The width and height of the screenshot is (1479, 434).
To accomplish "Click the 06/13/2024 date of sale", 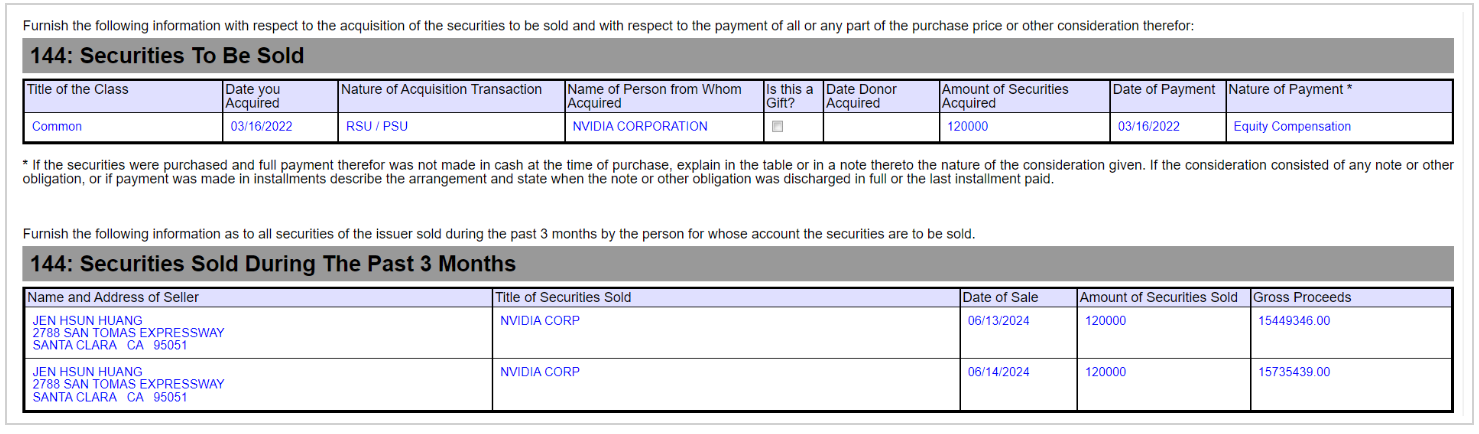I will pyautogui.click(x=998, y=321).
